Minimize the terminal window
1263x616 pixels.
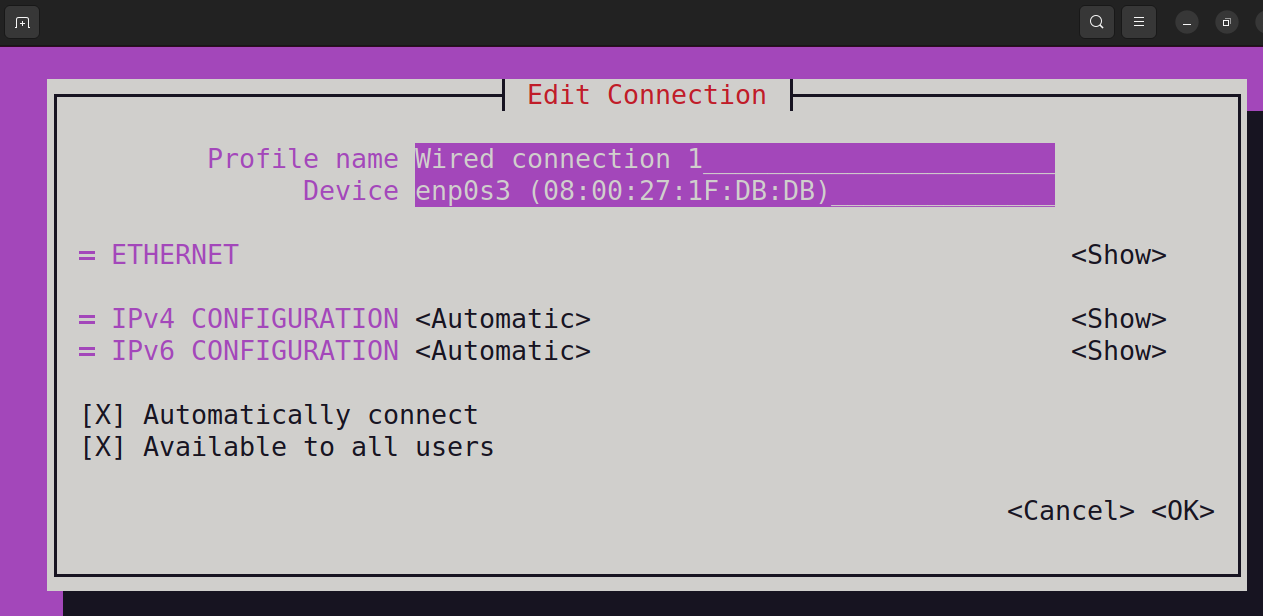click(x=1187, y=22)
